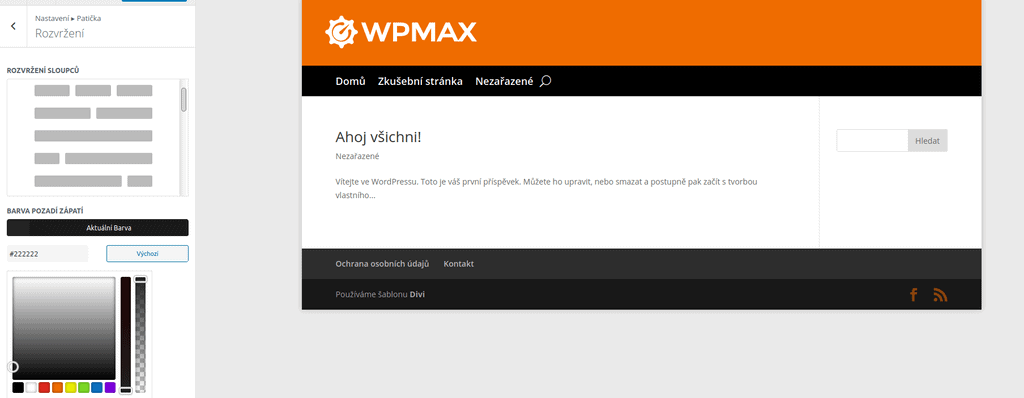Click the Rozvržení section heading
Viewport: 1024px width, 398px height.
tap(59, 33)
